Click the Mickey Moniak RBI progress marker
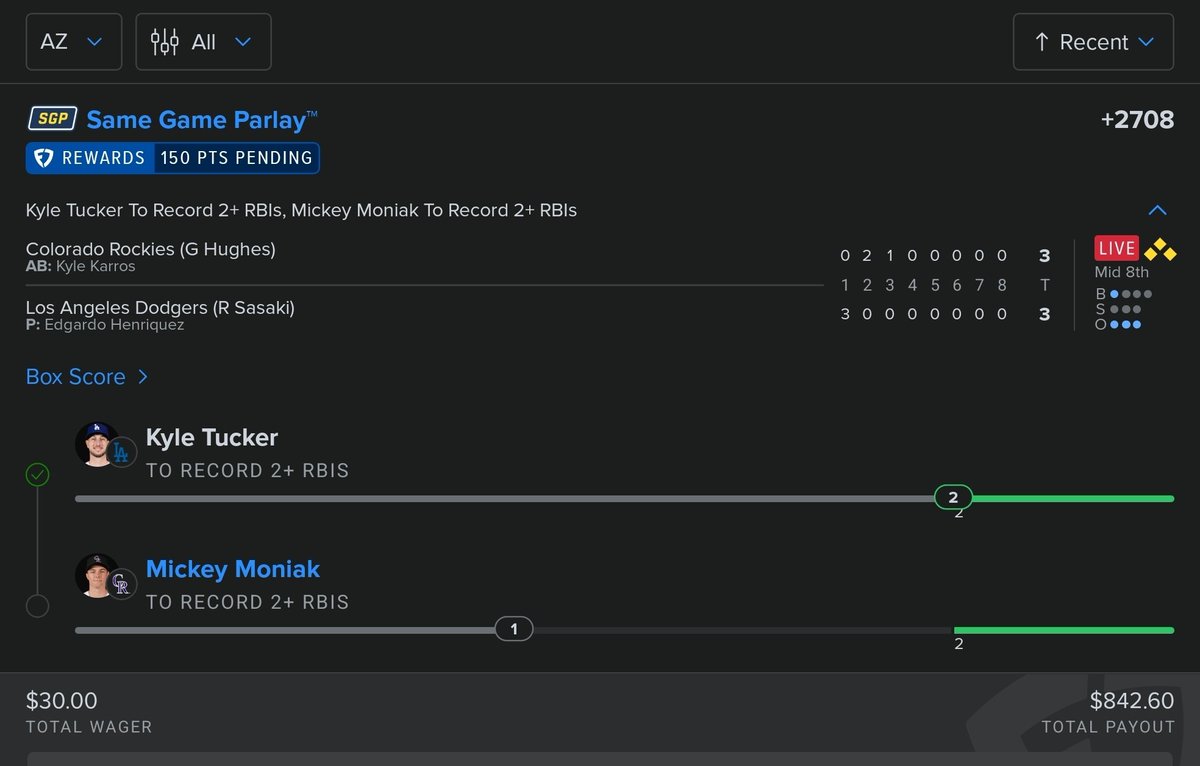The height and width of the screenshot is (766, 1200). [x=514, y=629]
